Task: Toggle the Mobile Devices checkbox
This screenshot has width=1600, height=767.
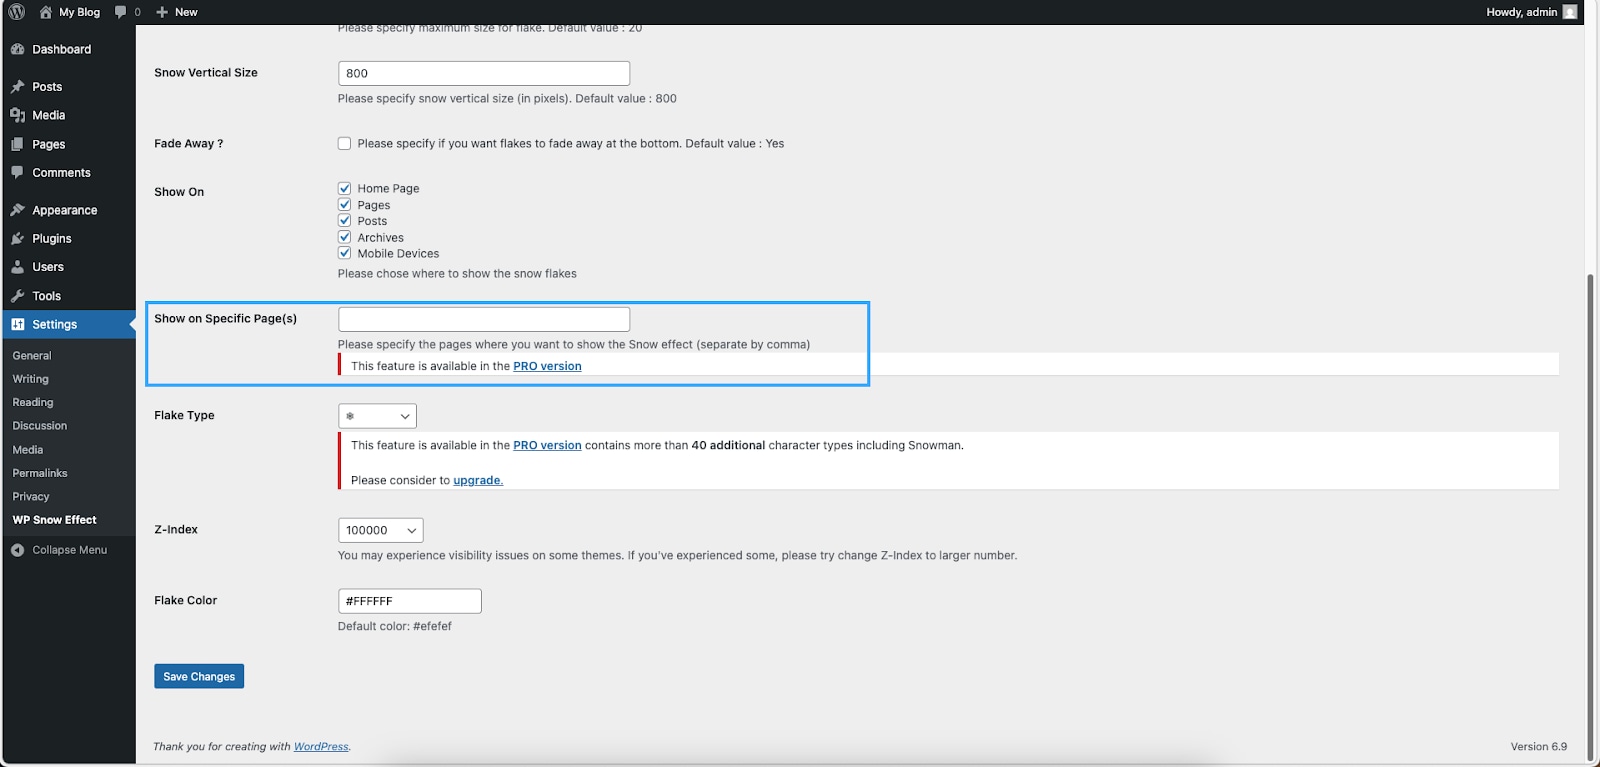Action: coord(345,254)
